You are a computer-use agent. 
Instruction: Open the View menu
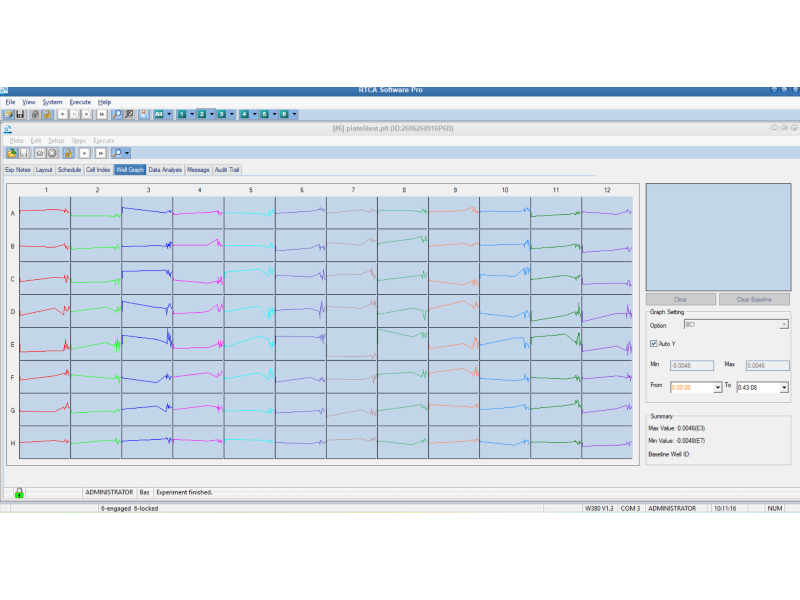click(29, 102)
